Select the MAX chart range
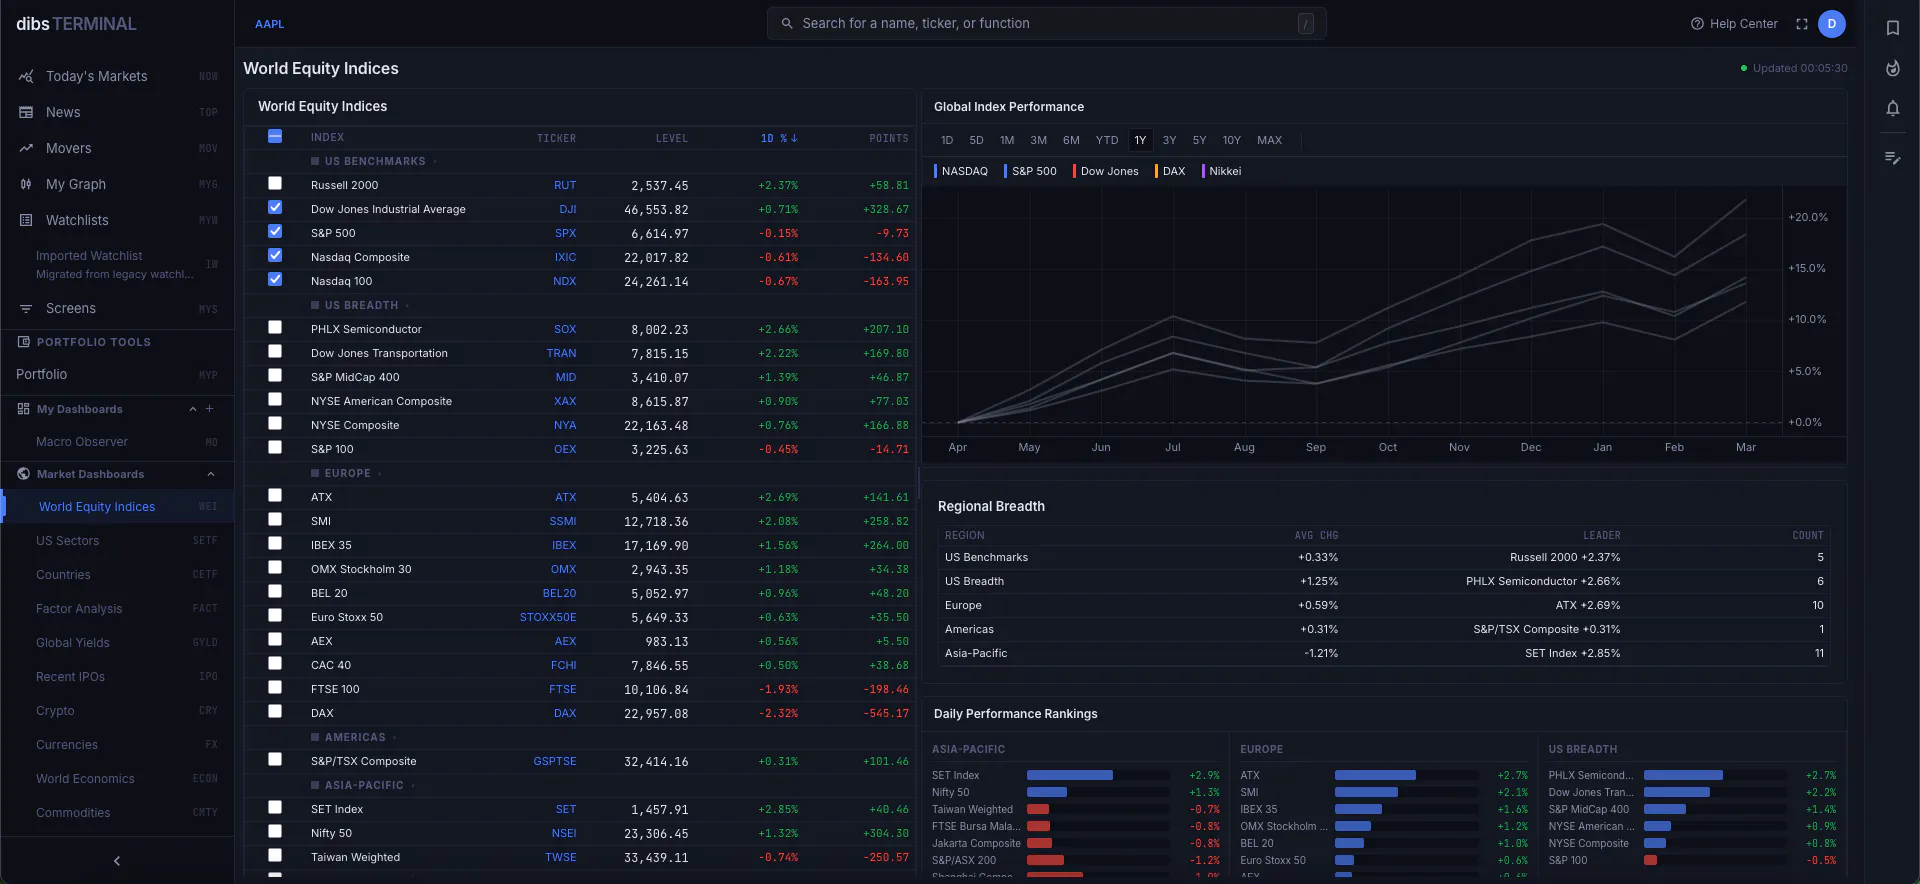Viewport: 1920px width, 884px height. 1270,140
